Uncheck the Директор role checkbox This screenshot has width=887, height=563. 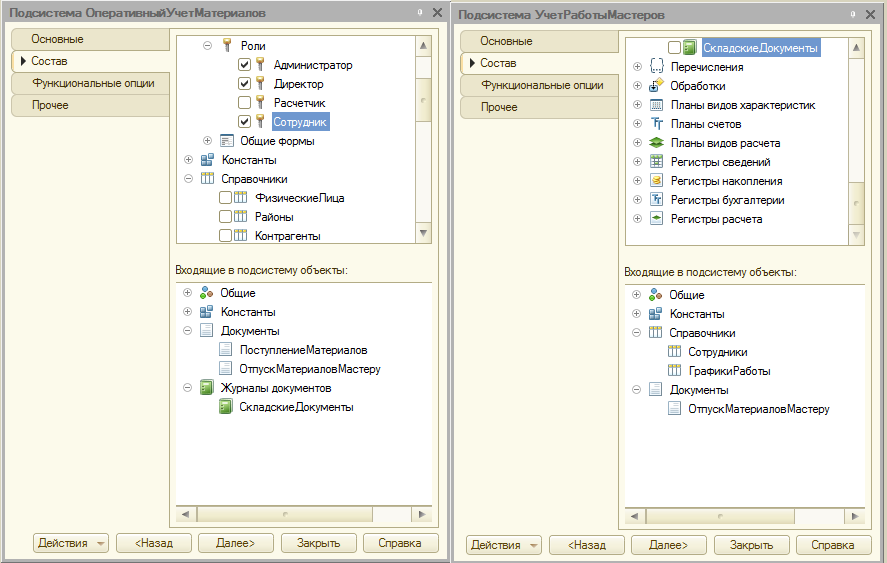coord(244,84)
